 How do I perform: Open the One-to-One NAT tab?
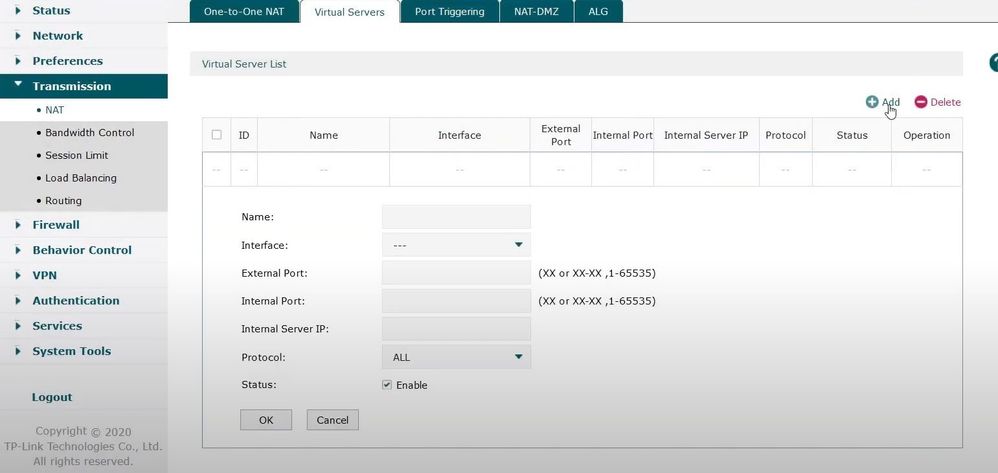coord(238,12)
